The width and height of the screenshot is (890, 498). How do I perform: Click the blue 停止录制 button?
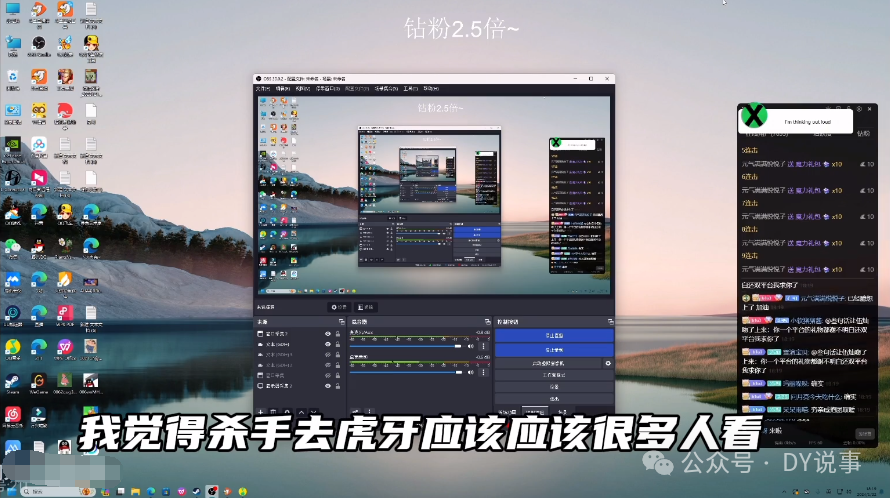554,350
